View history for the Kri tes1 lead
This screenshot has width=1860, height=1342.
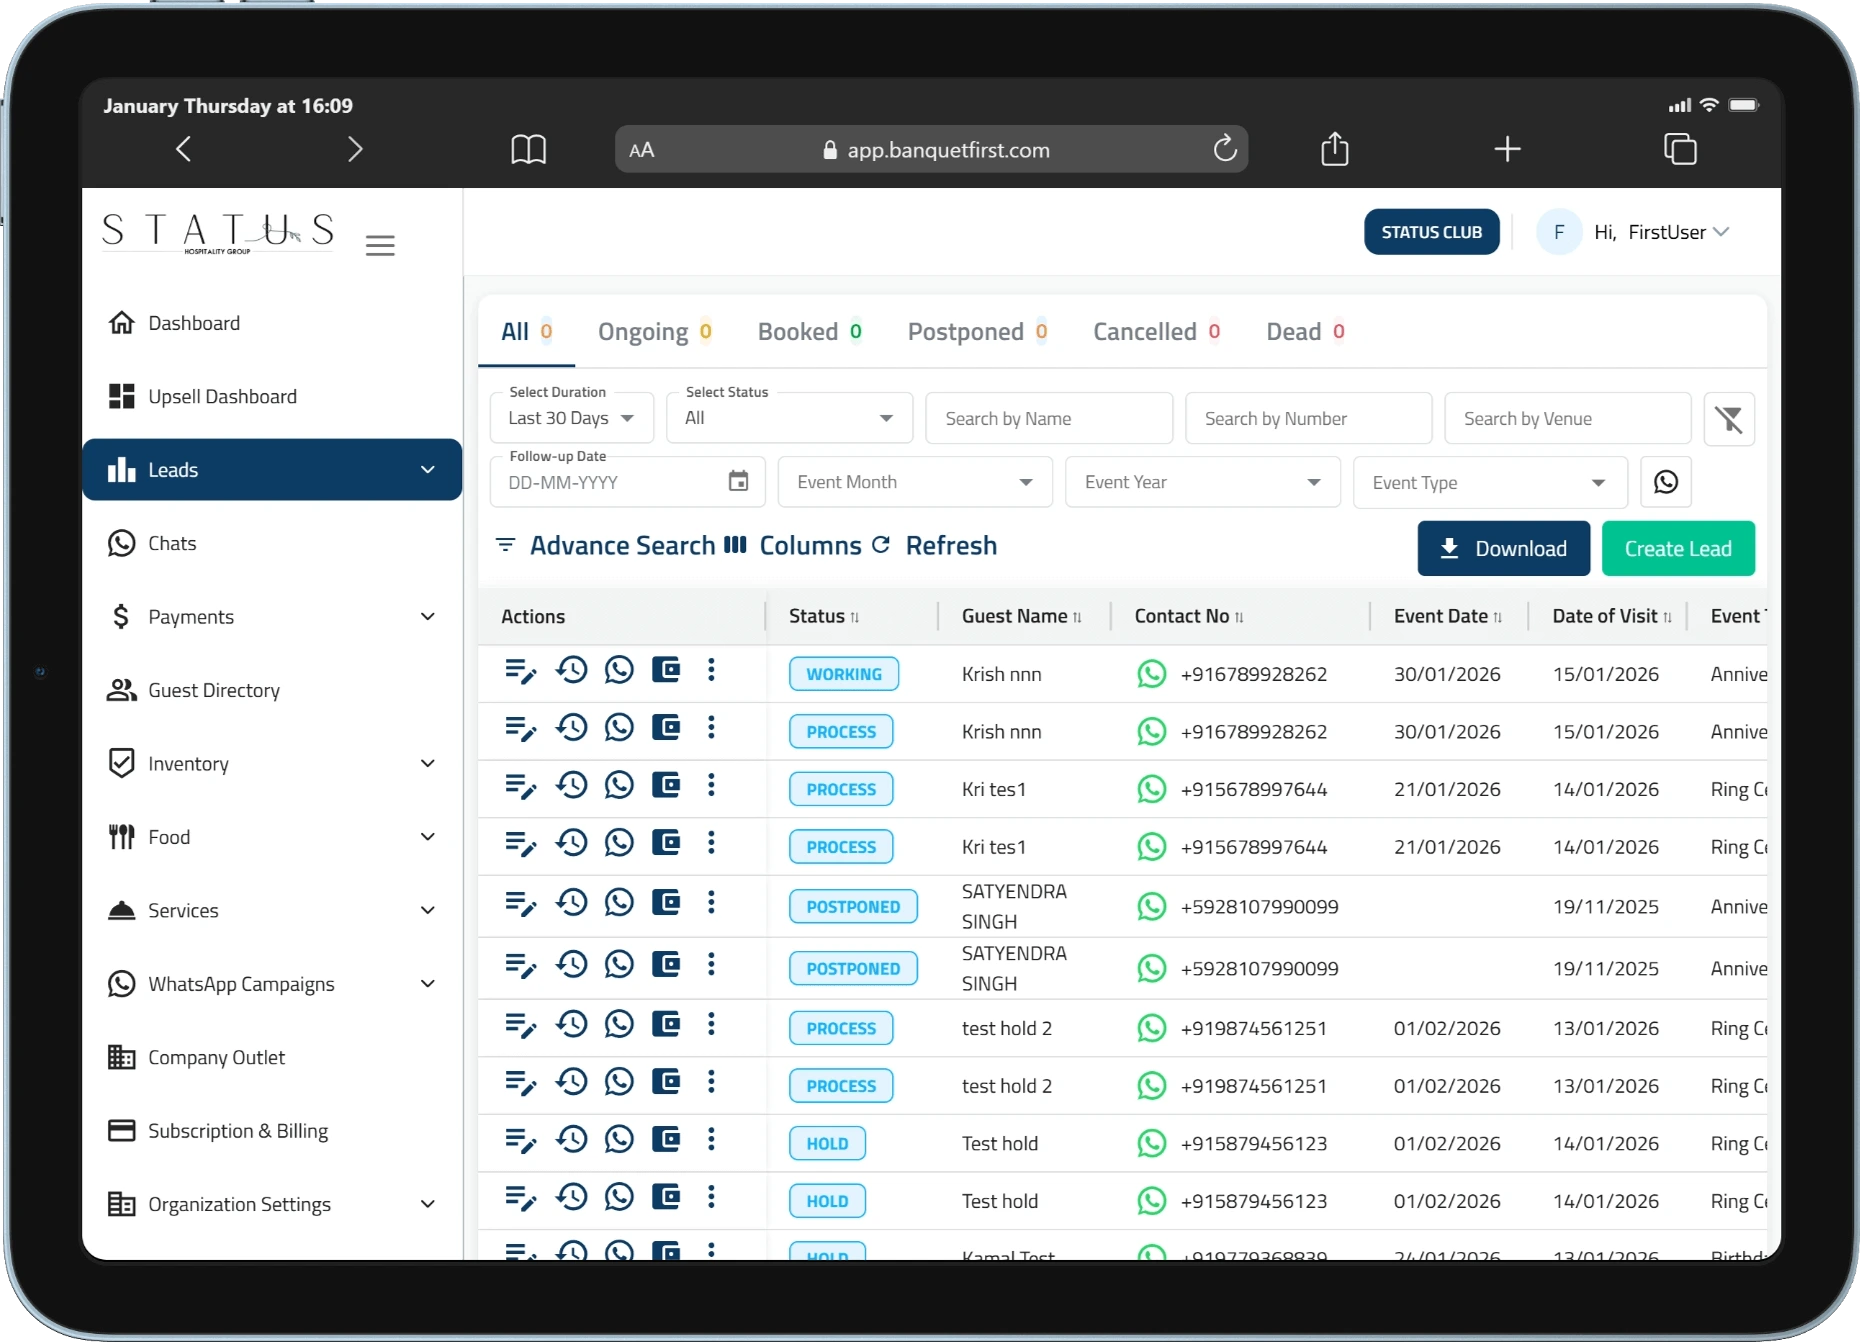pyautogui.click(x=571, y=786)
